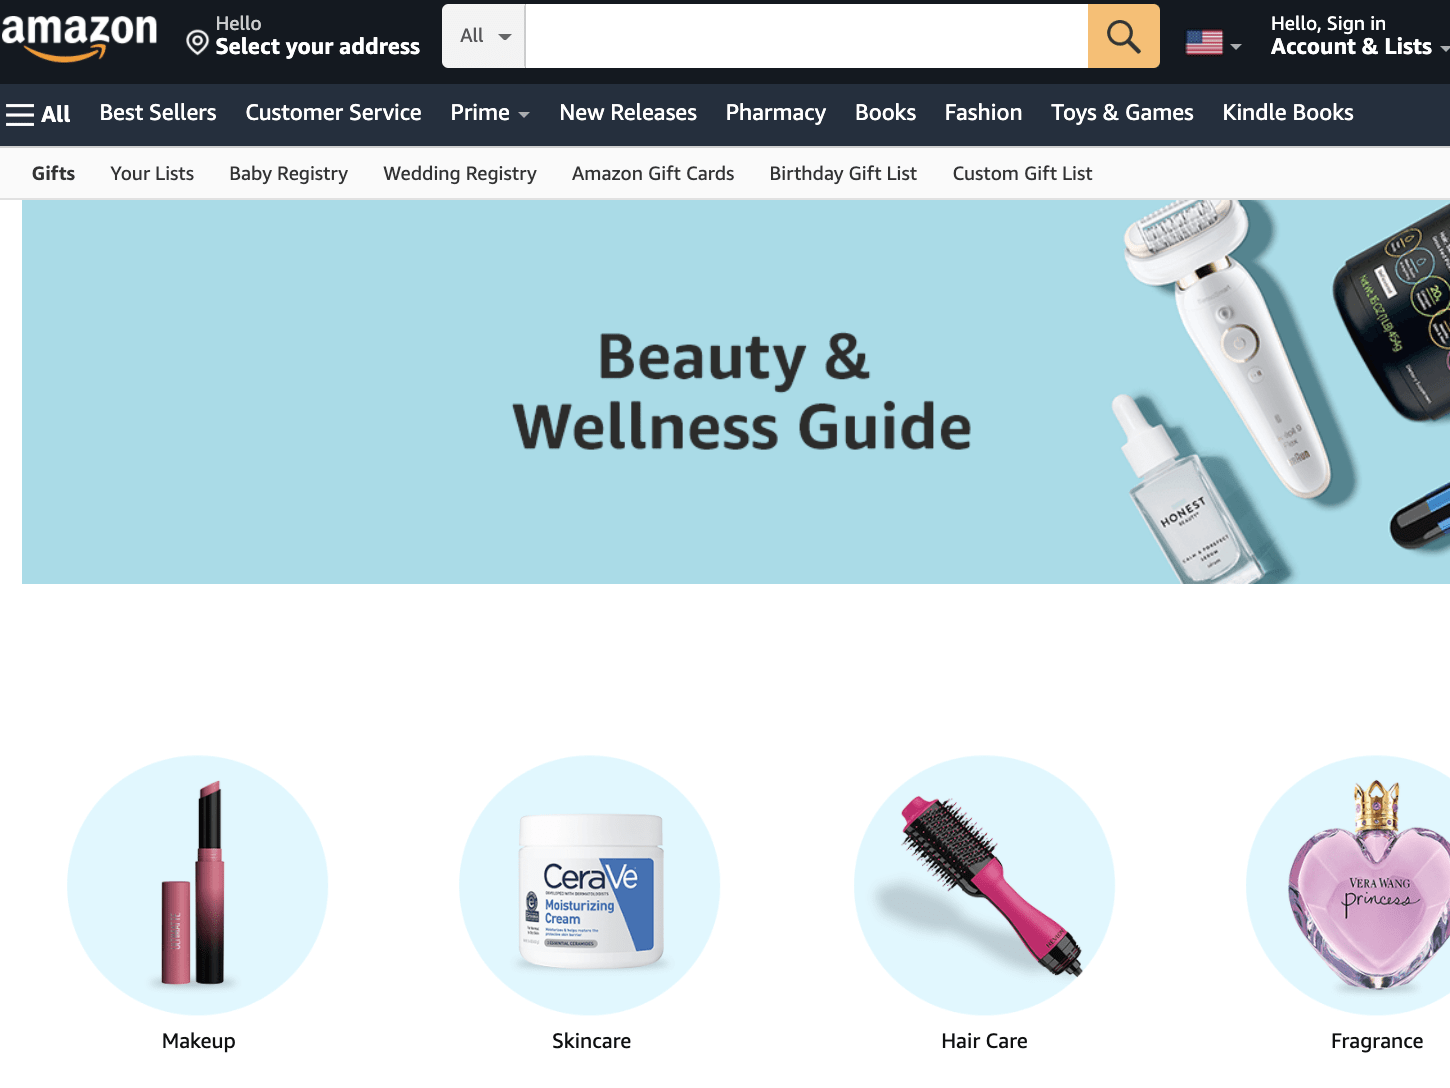Viewport: 1450px width, 1088px height.
Task: Select the Amazon Gift Cards tab
Action: pos(653,174)
